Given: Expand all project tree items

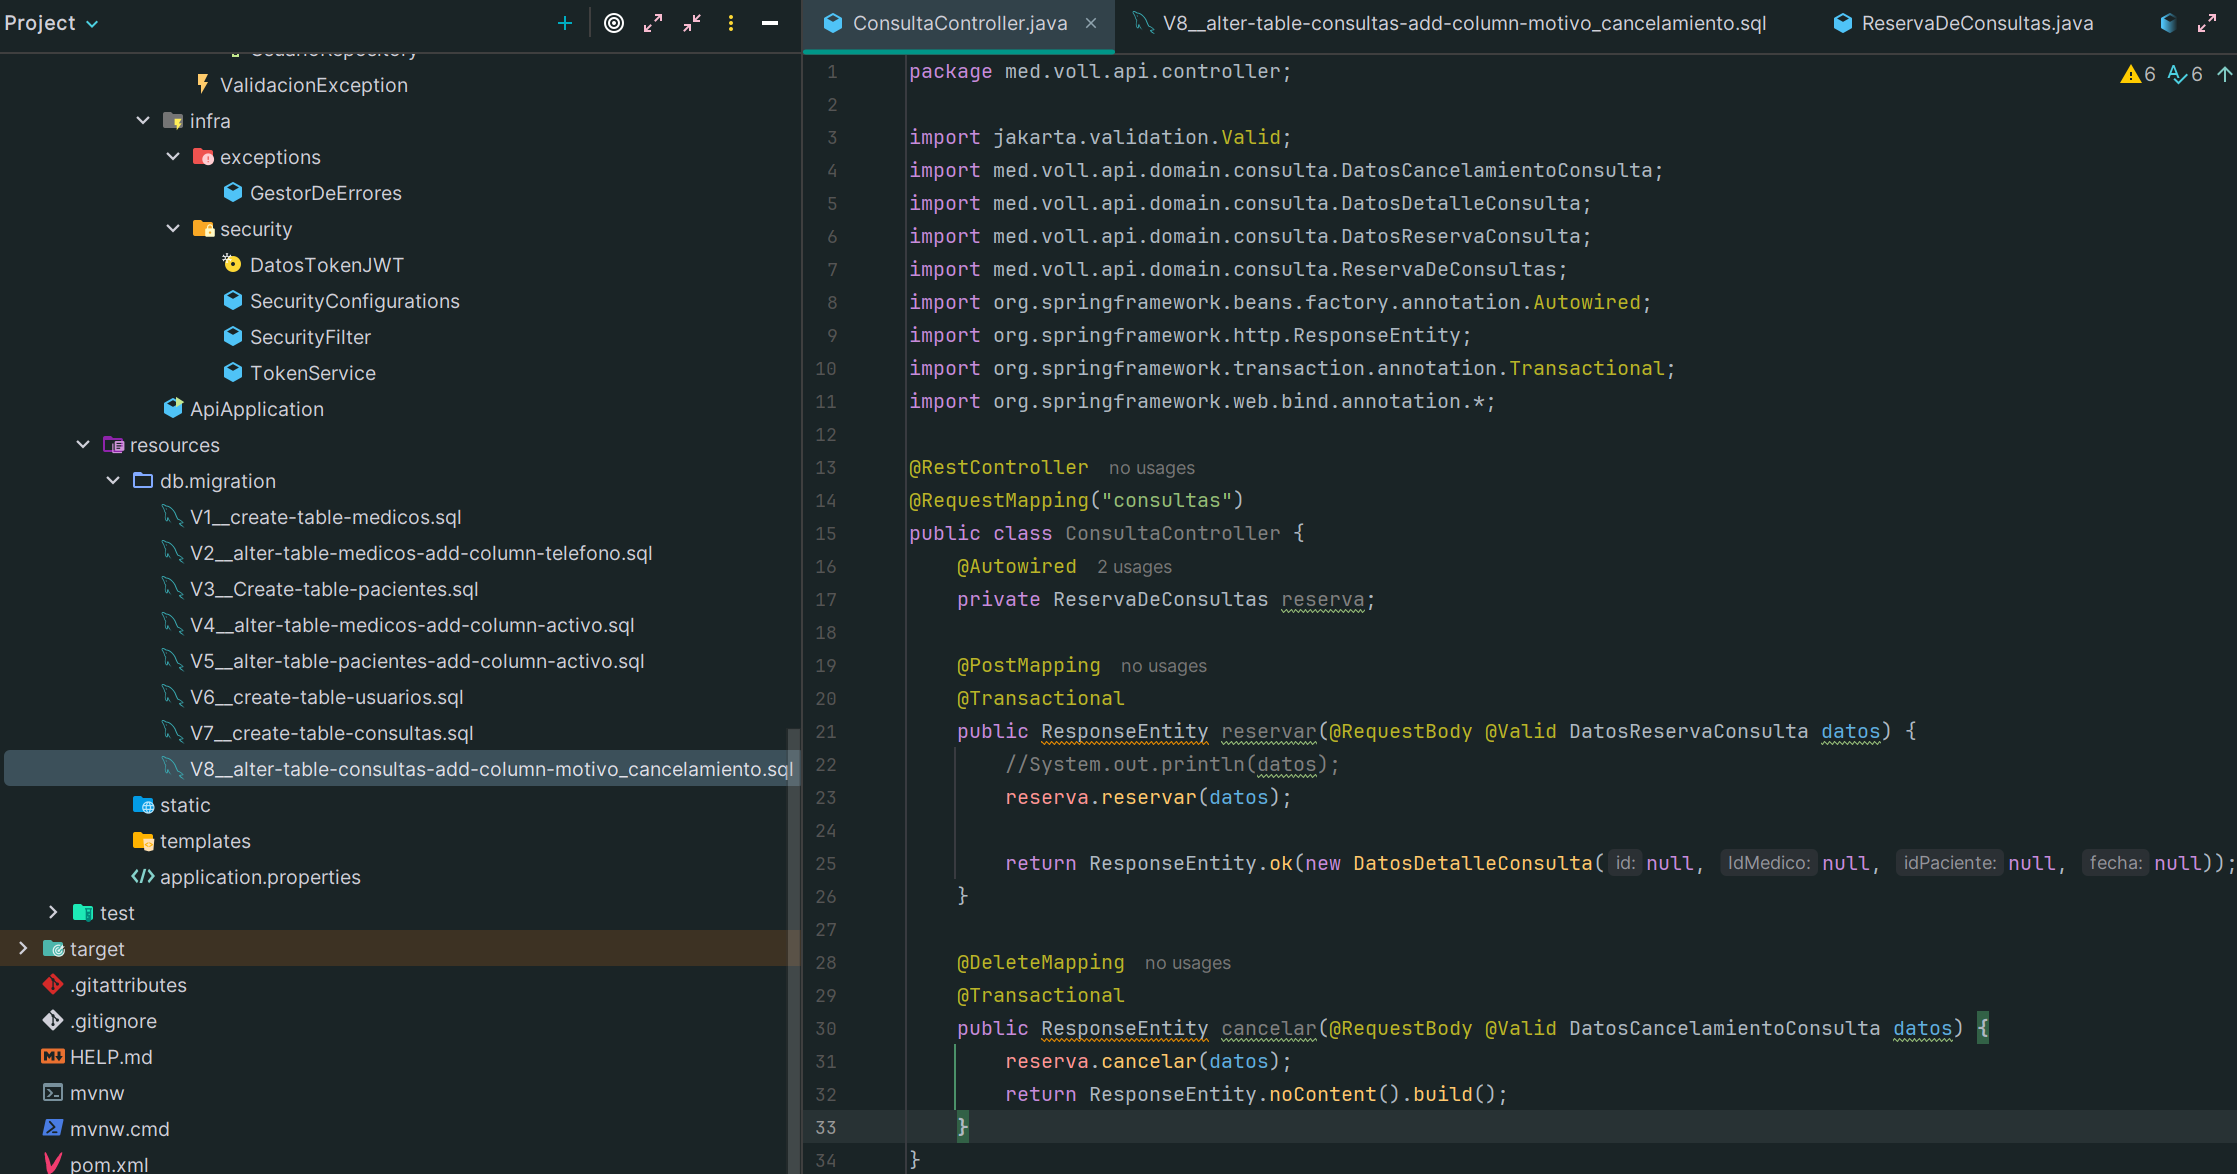Looking at the screenshot, I should tap(653, 23).
